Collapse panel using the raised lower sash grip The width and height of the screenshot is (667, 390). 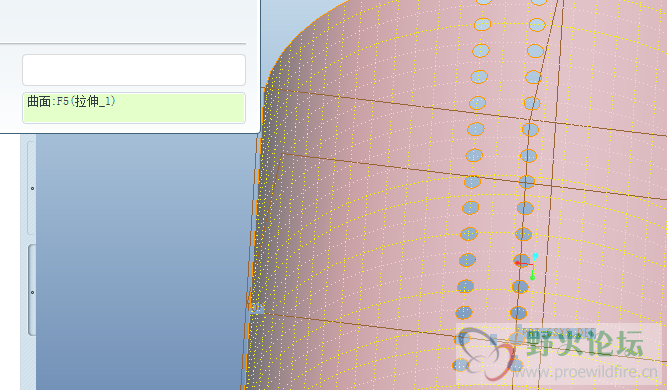[x=32, y=290]
